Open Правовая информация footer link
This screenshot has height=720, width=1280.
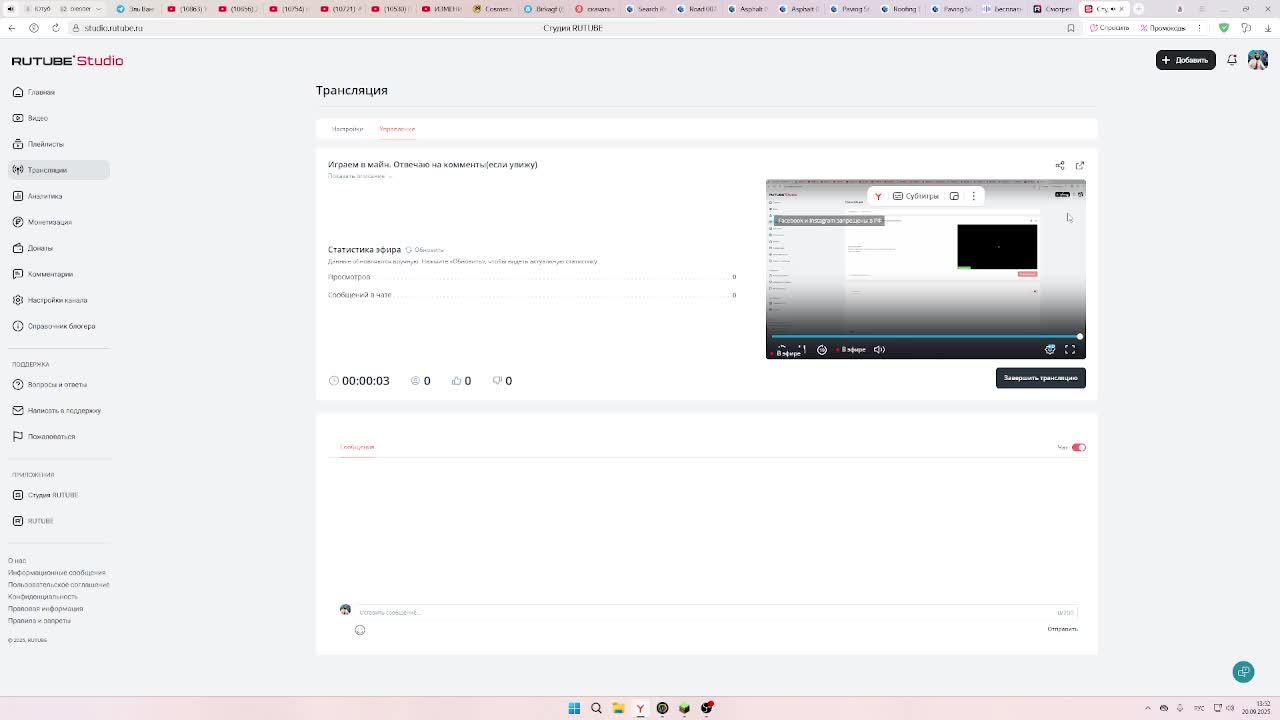(x=46, y=609)
